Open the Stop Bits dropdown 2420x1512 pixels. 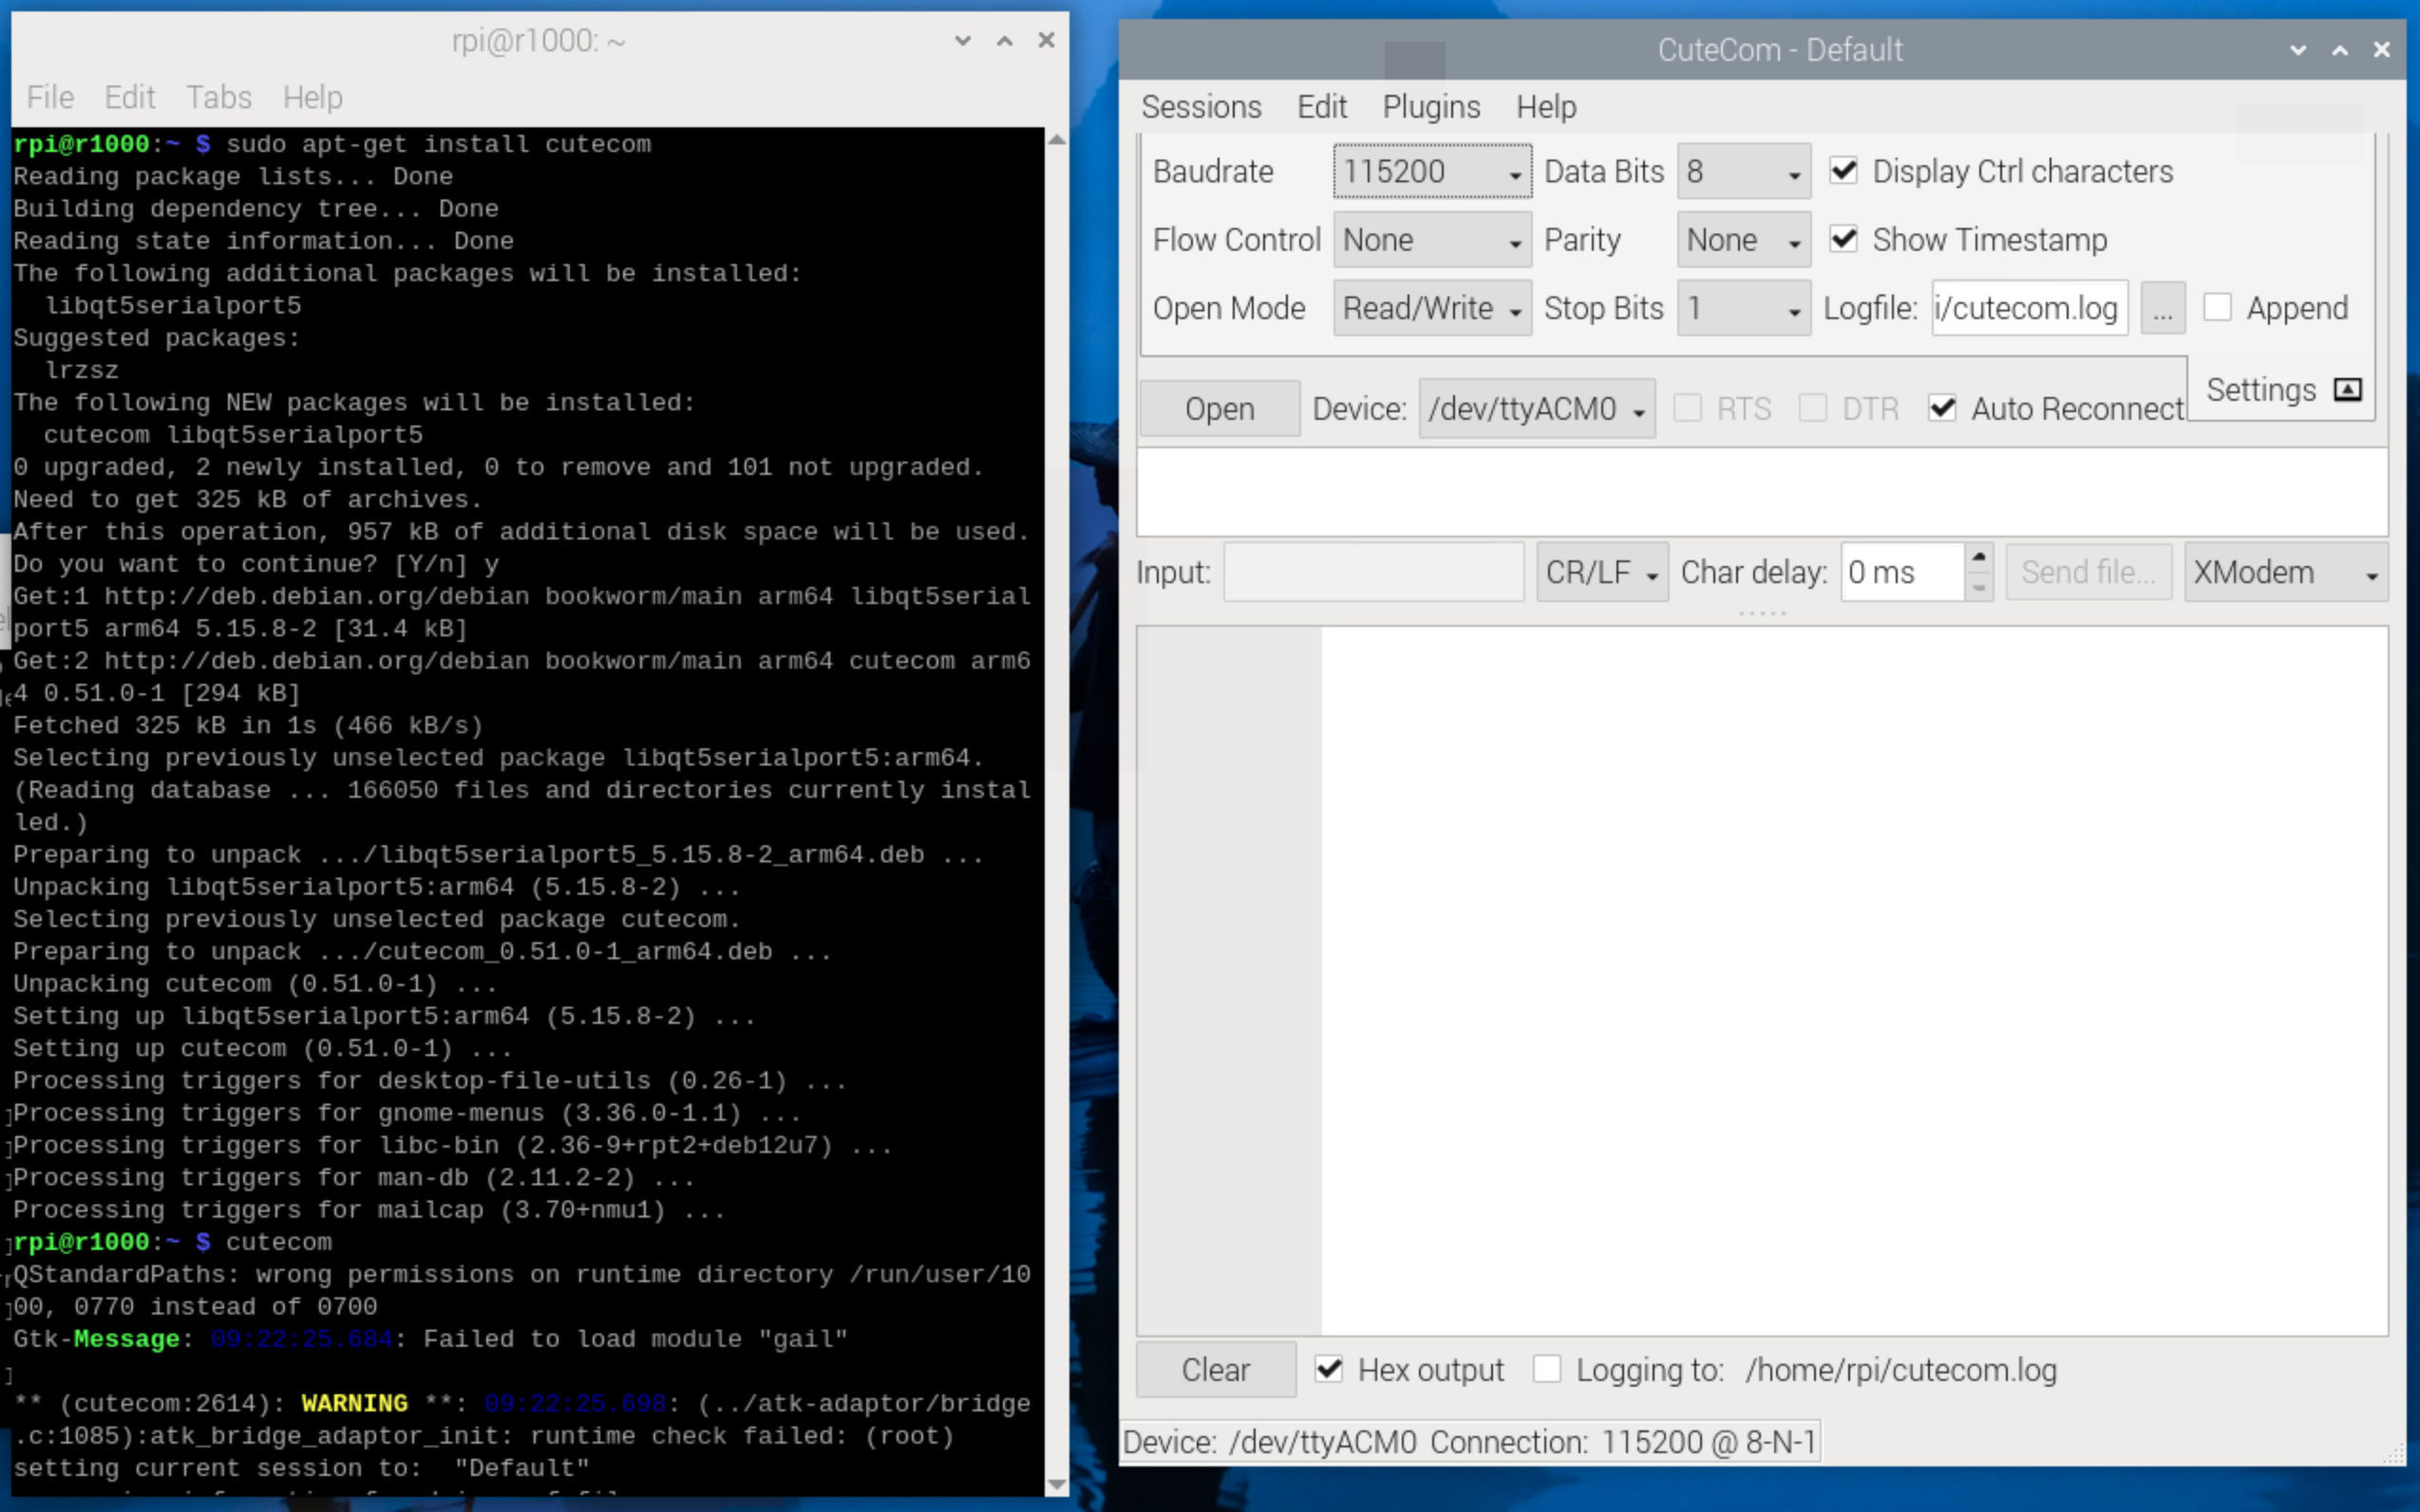point(1743,307)
